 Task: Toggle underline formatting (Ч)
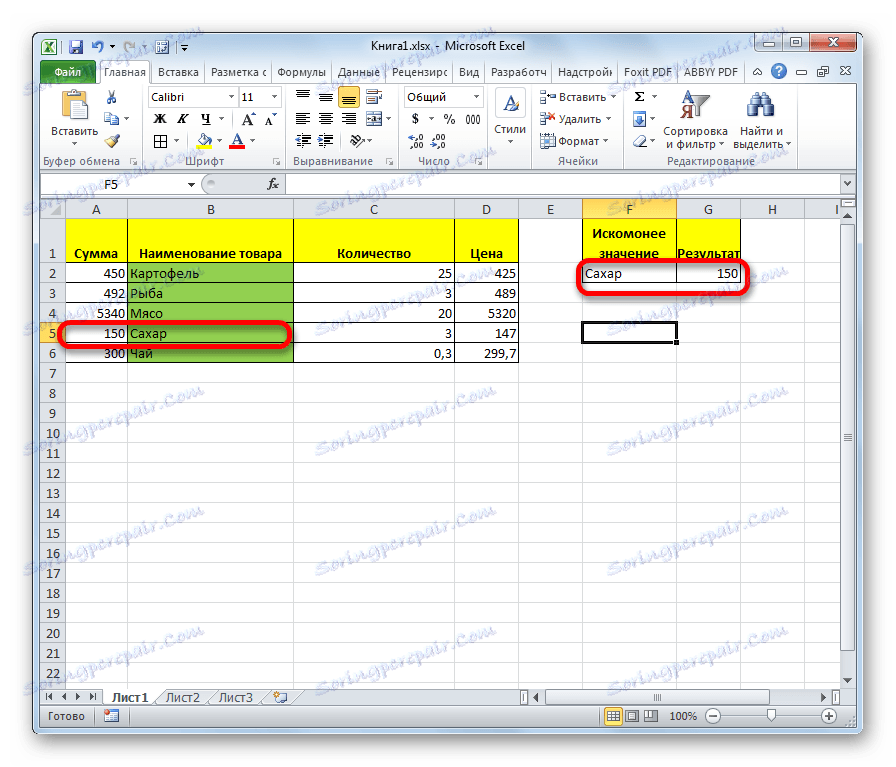click(x=206, y=119)
